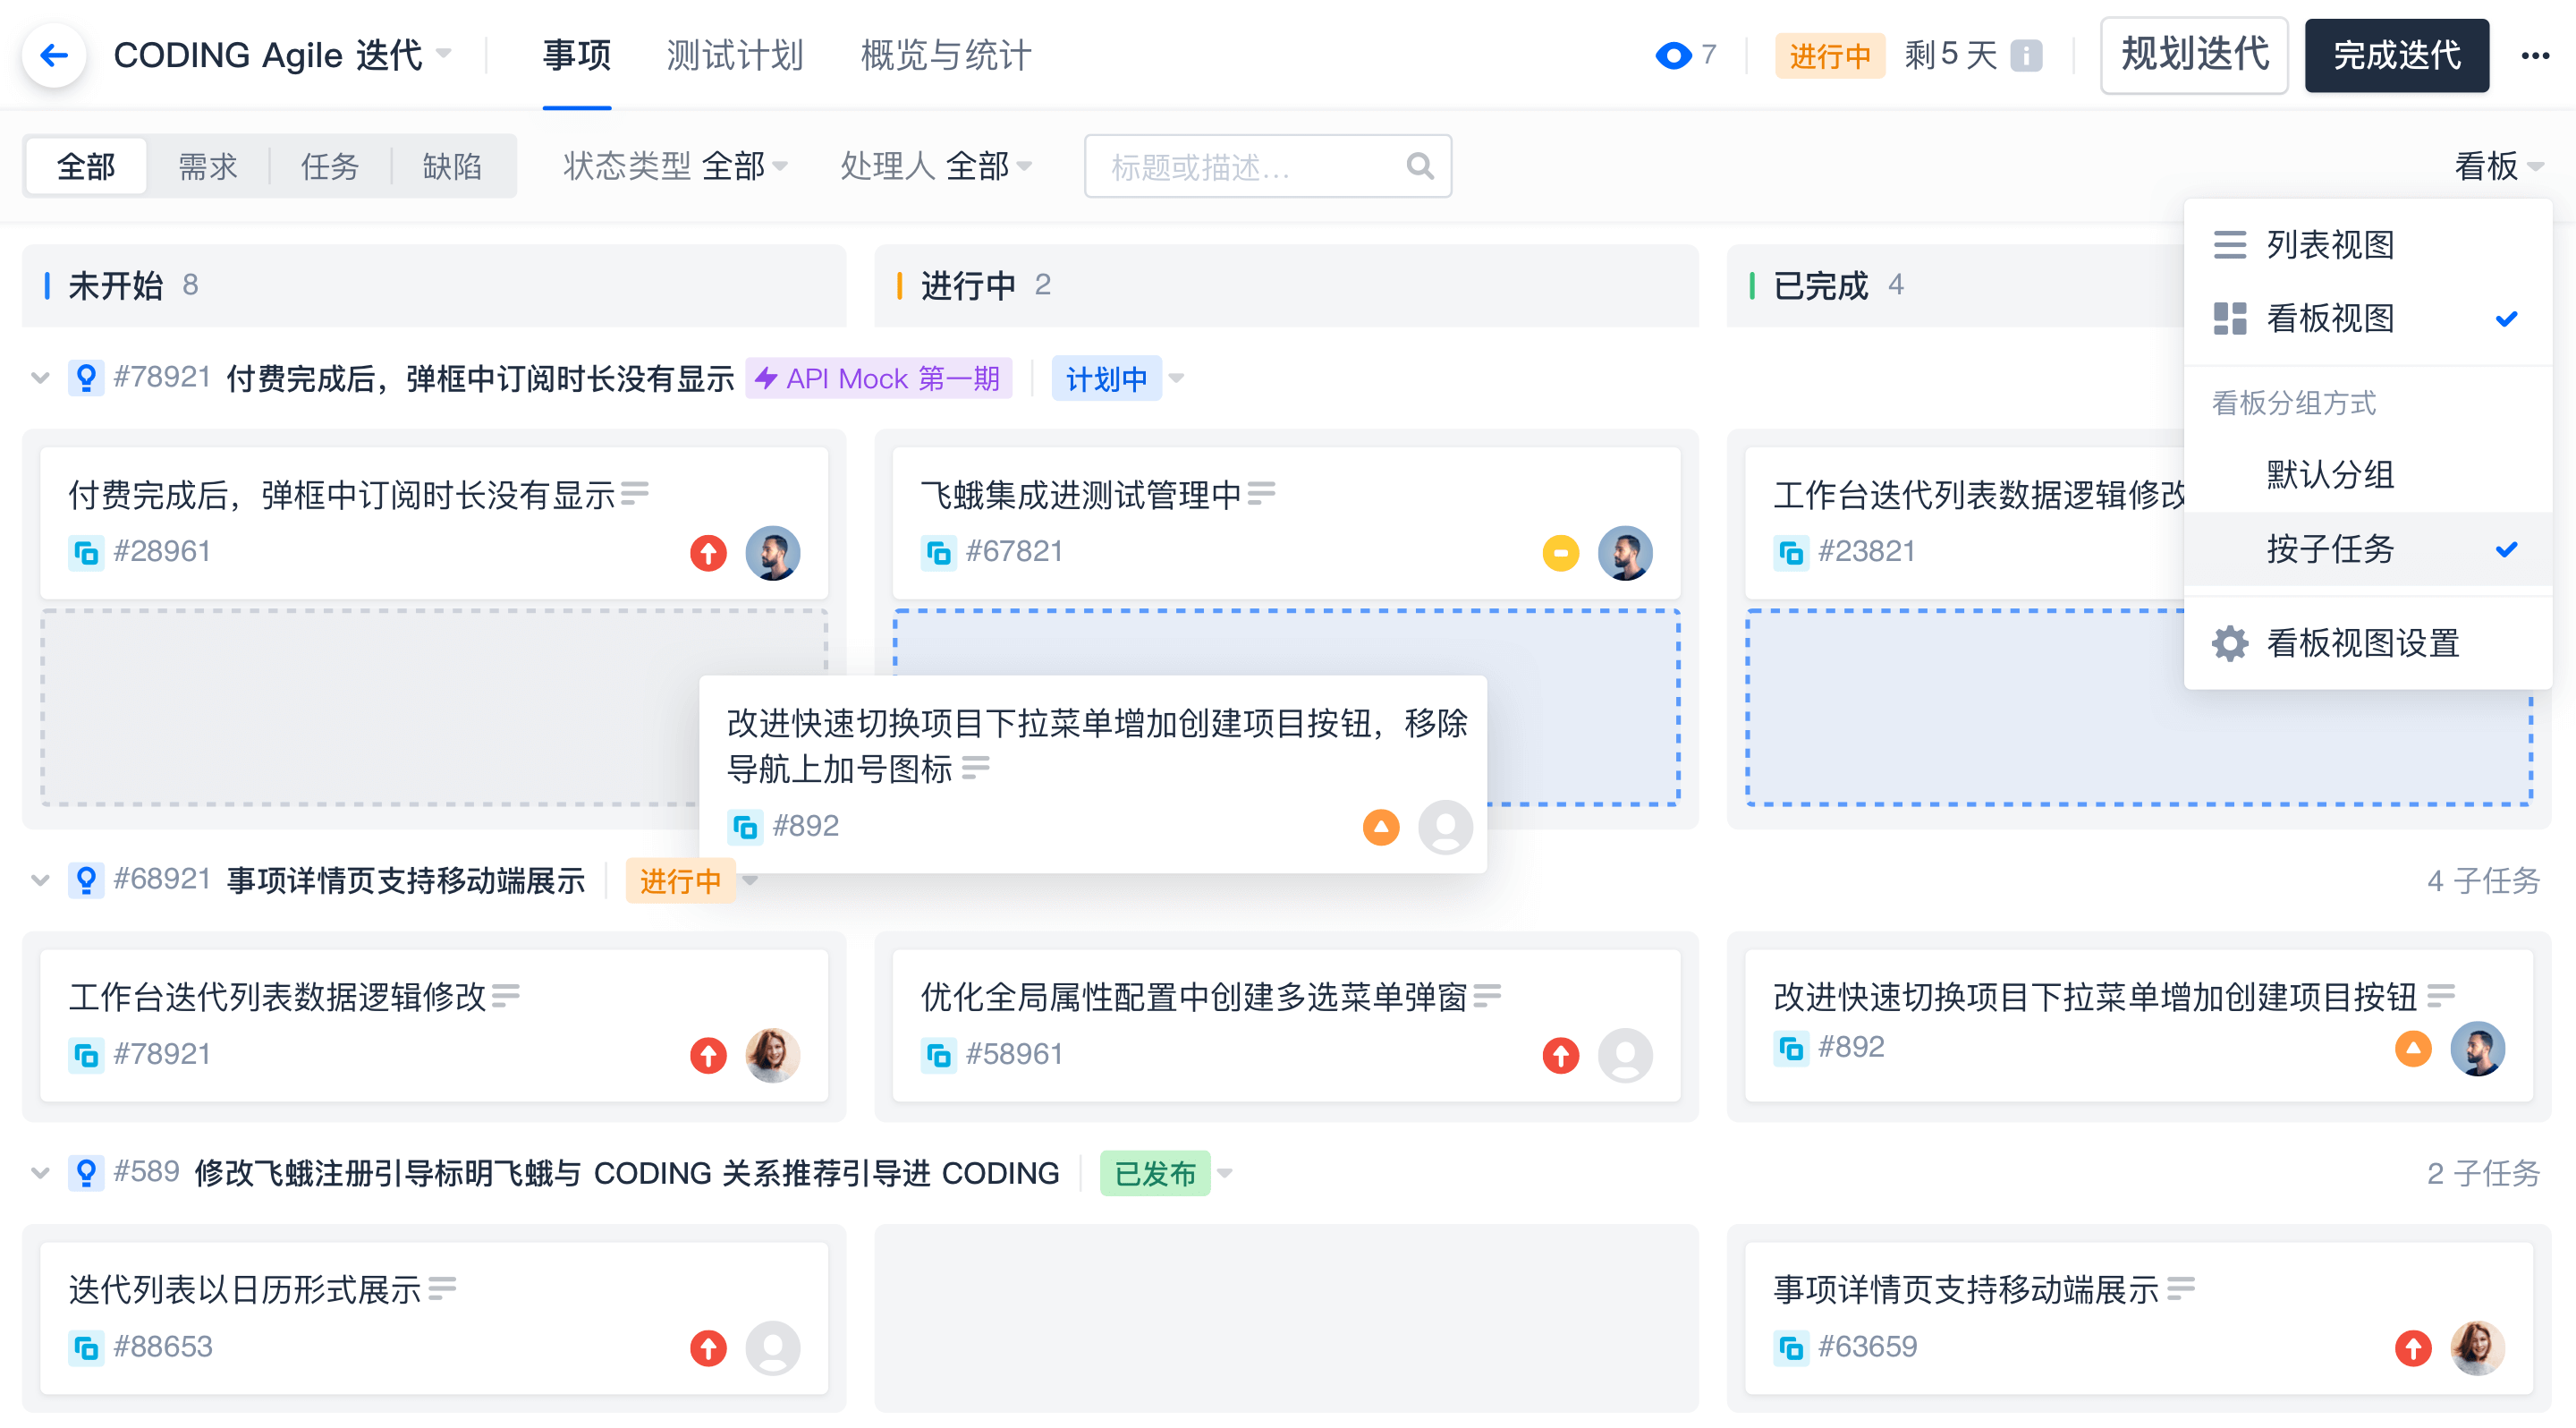This screenshot has height=1428, width=2576.
Task: Open the three-dot more options menu
Action: click(2534, 55)
